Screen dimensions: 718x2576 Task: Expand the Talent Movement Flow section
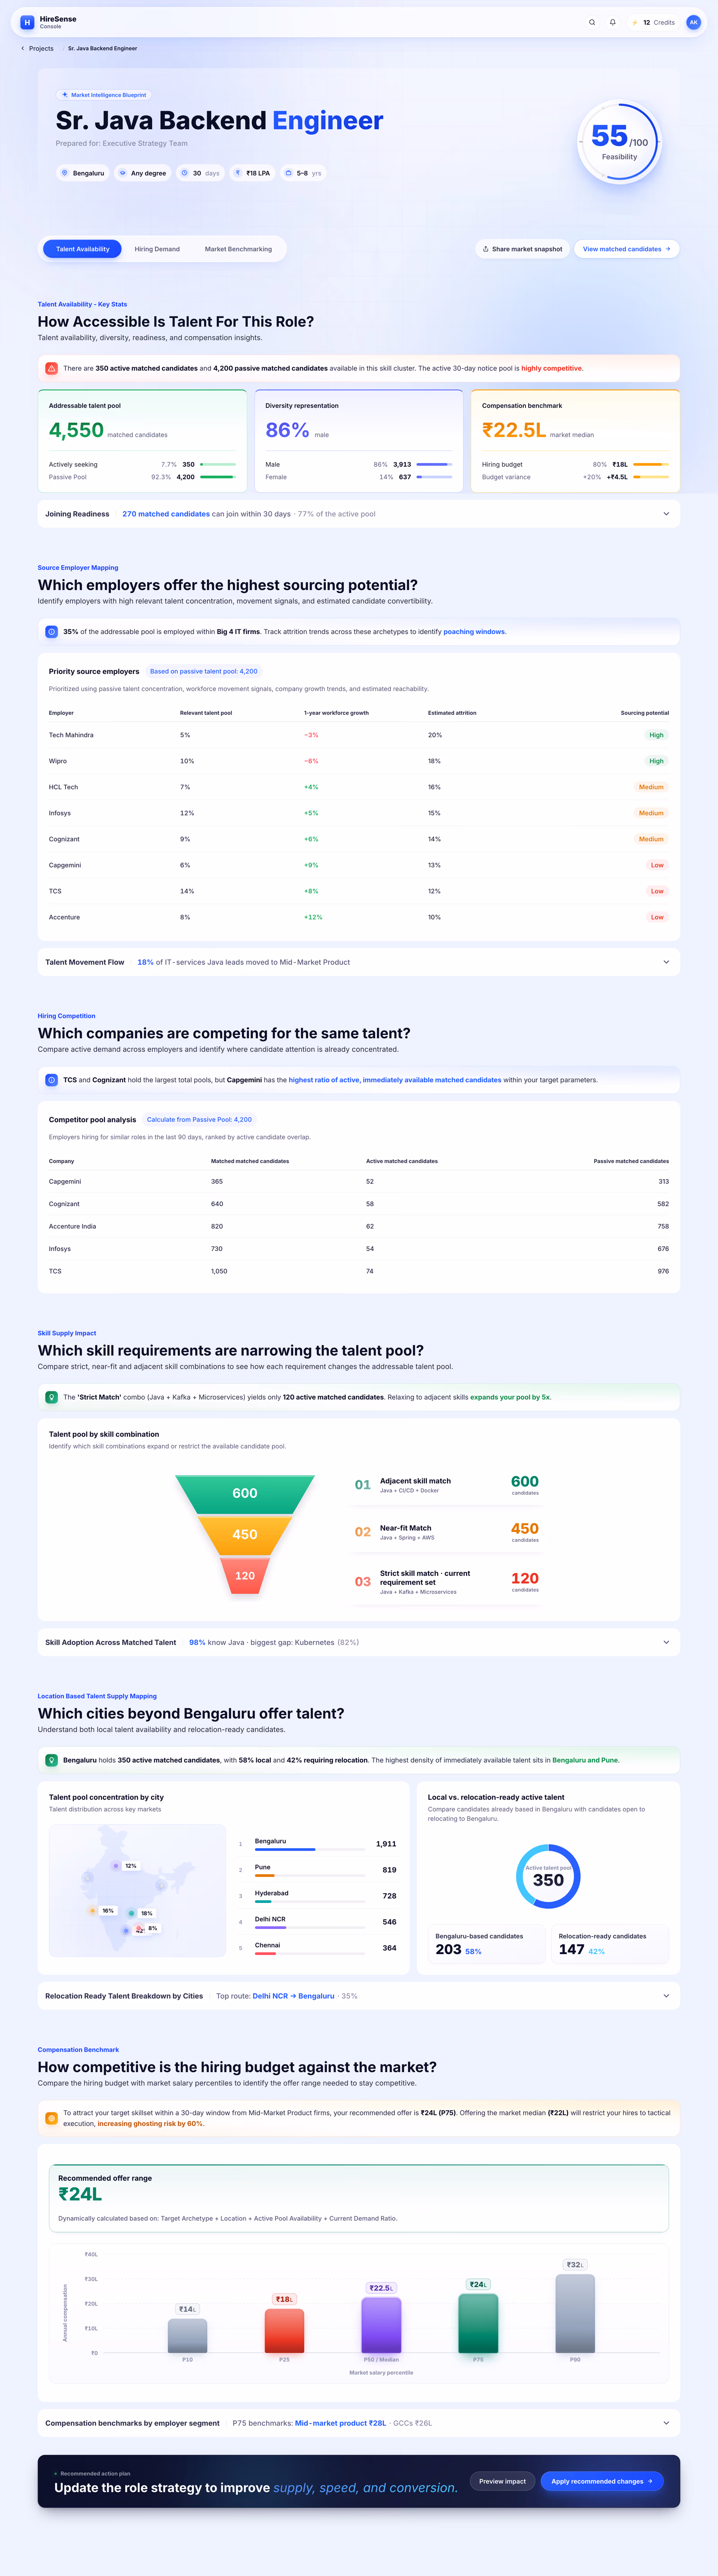click(359, 962)
